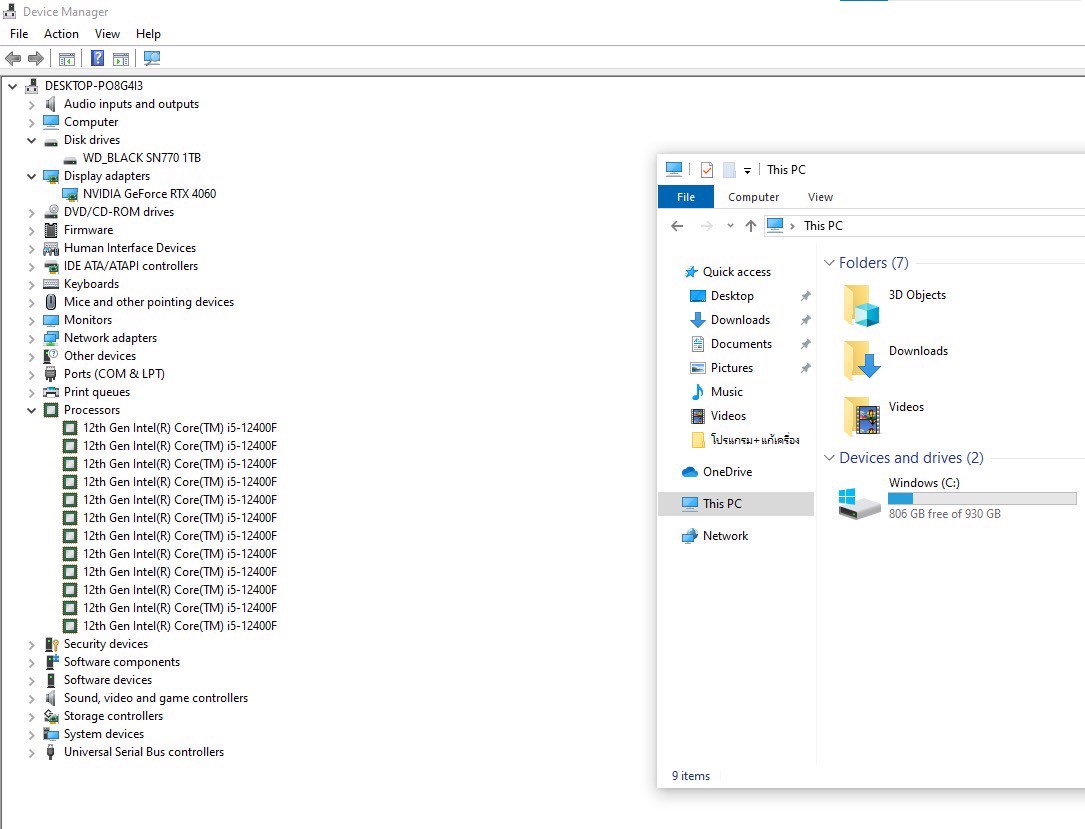The height and width of the screenshot is (829, 1085).
Task: Expand the Network adapters category
Action: 31,338
